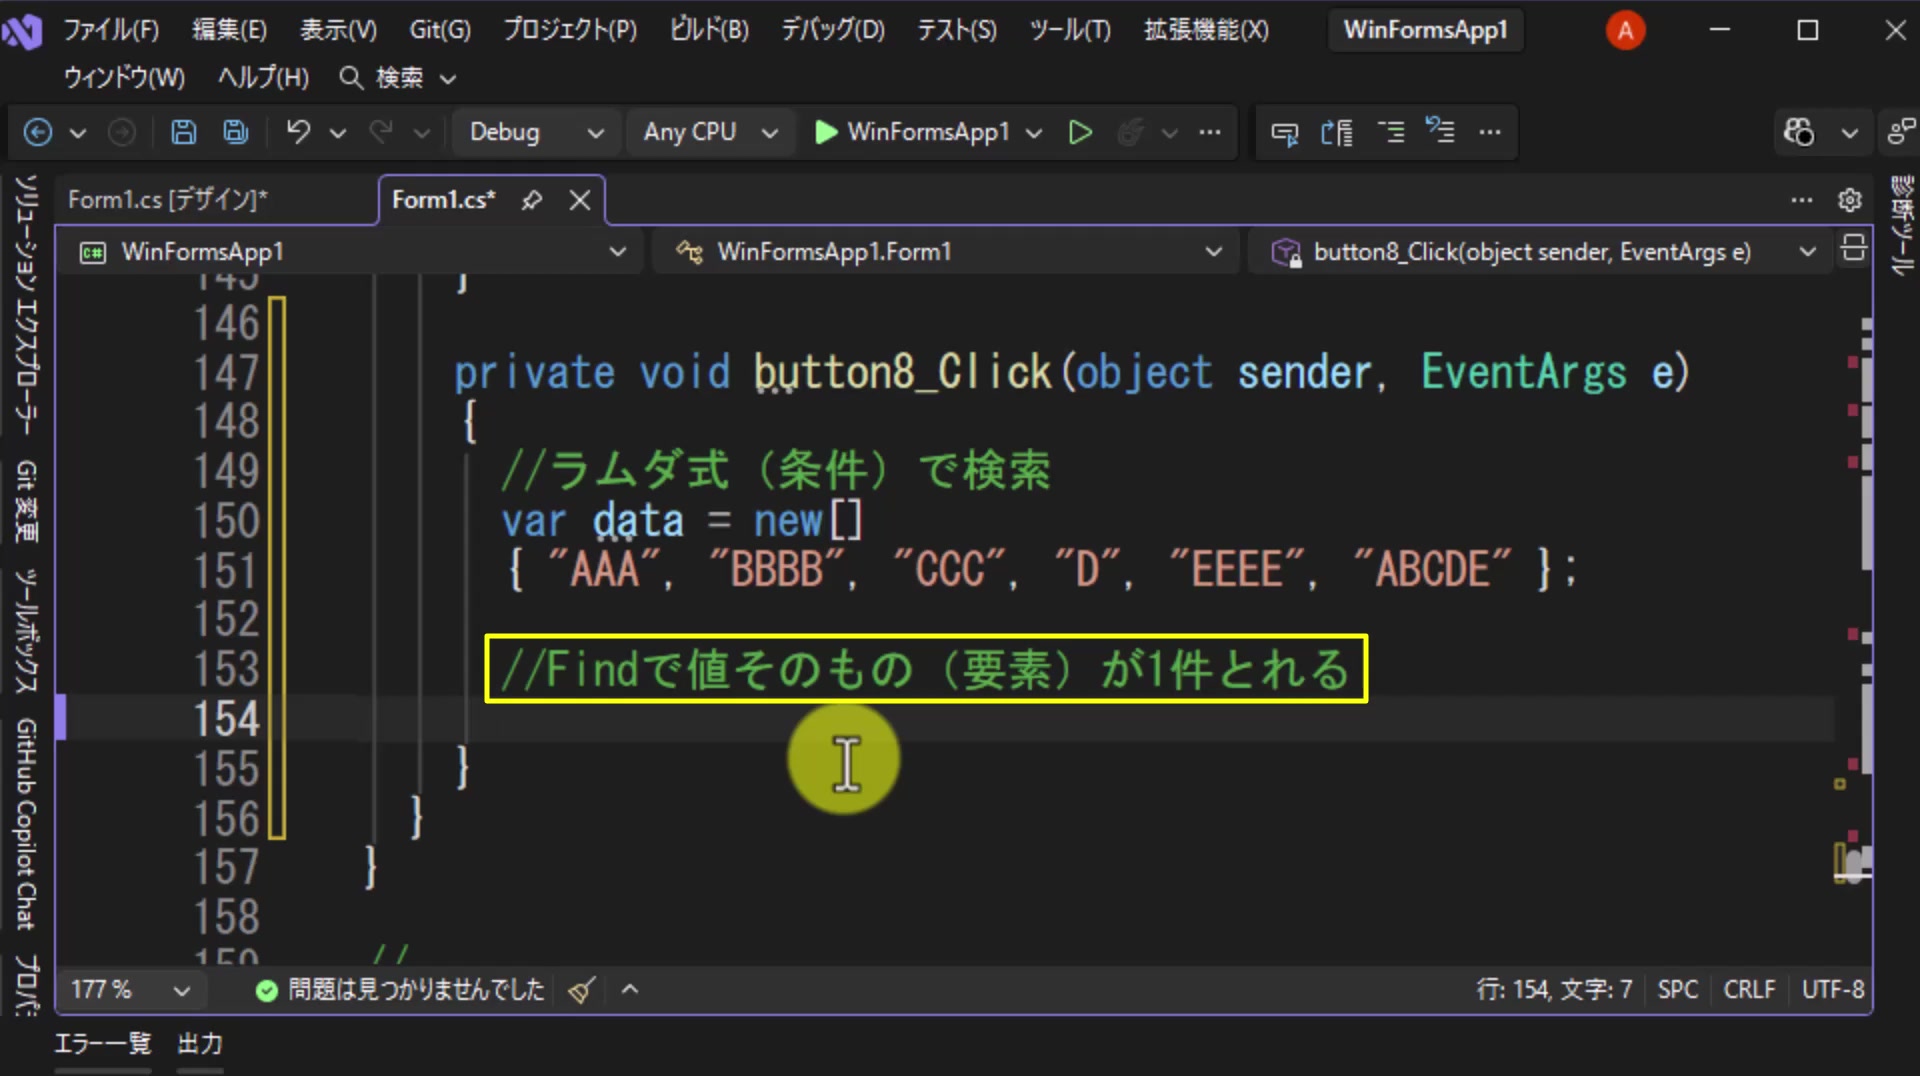Open the 拡張機能(X) menu
Viewport: 1920px width, 1076px height.
tap(1206, 30)
